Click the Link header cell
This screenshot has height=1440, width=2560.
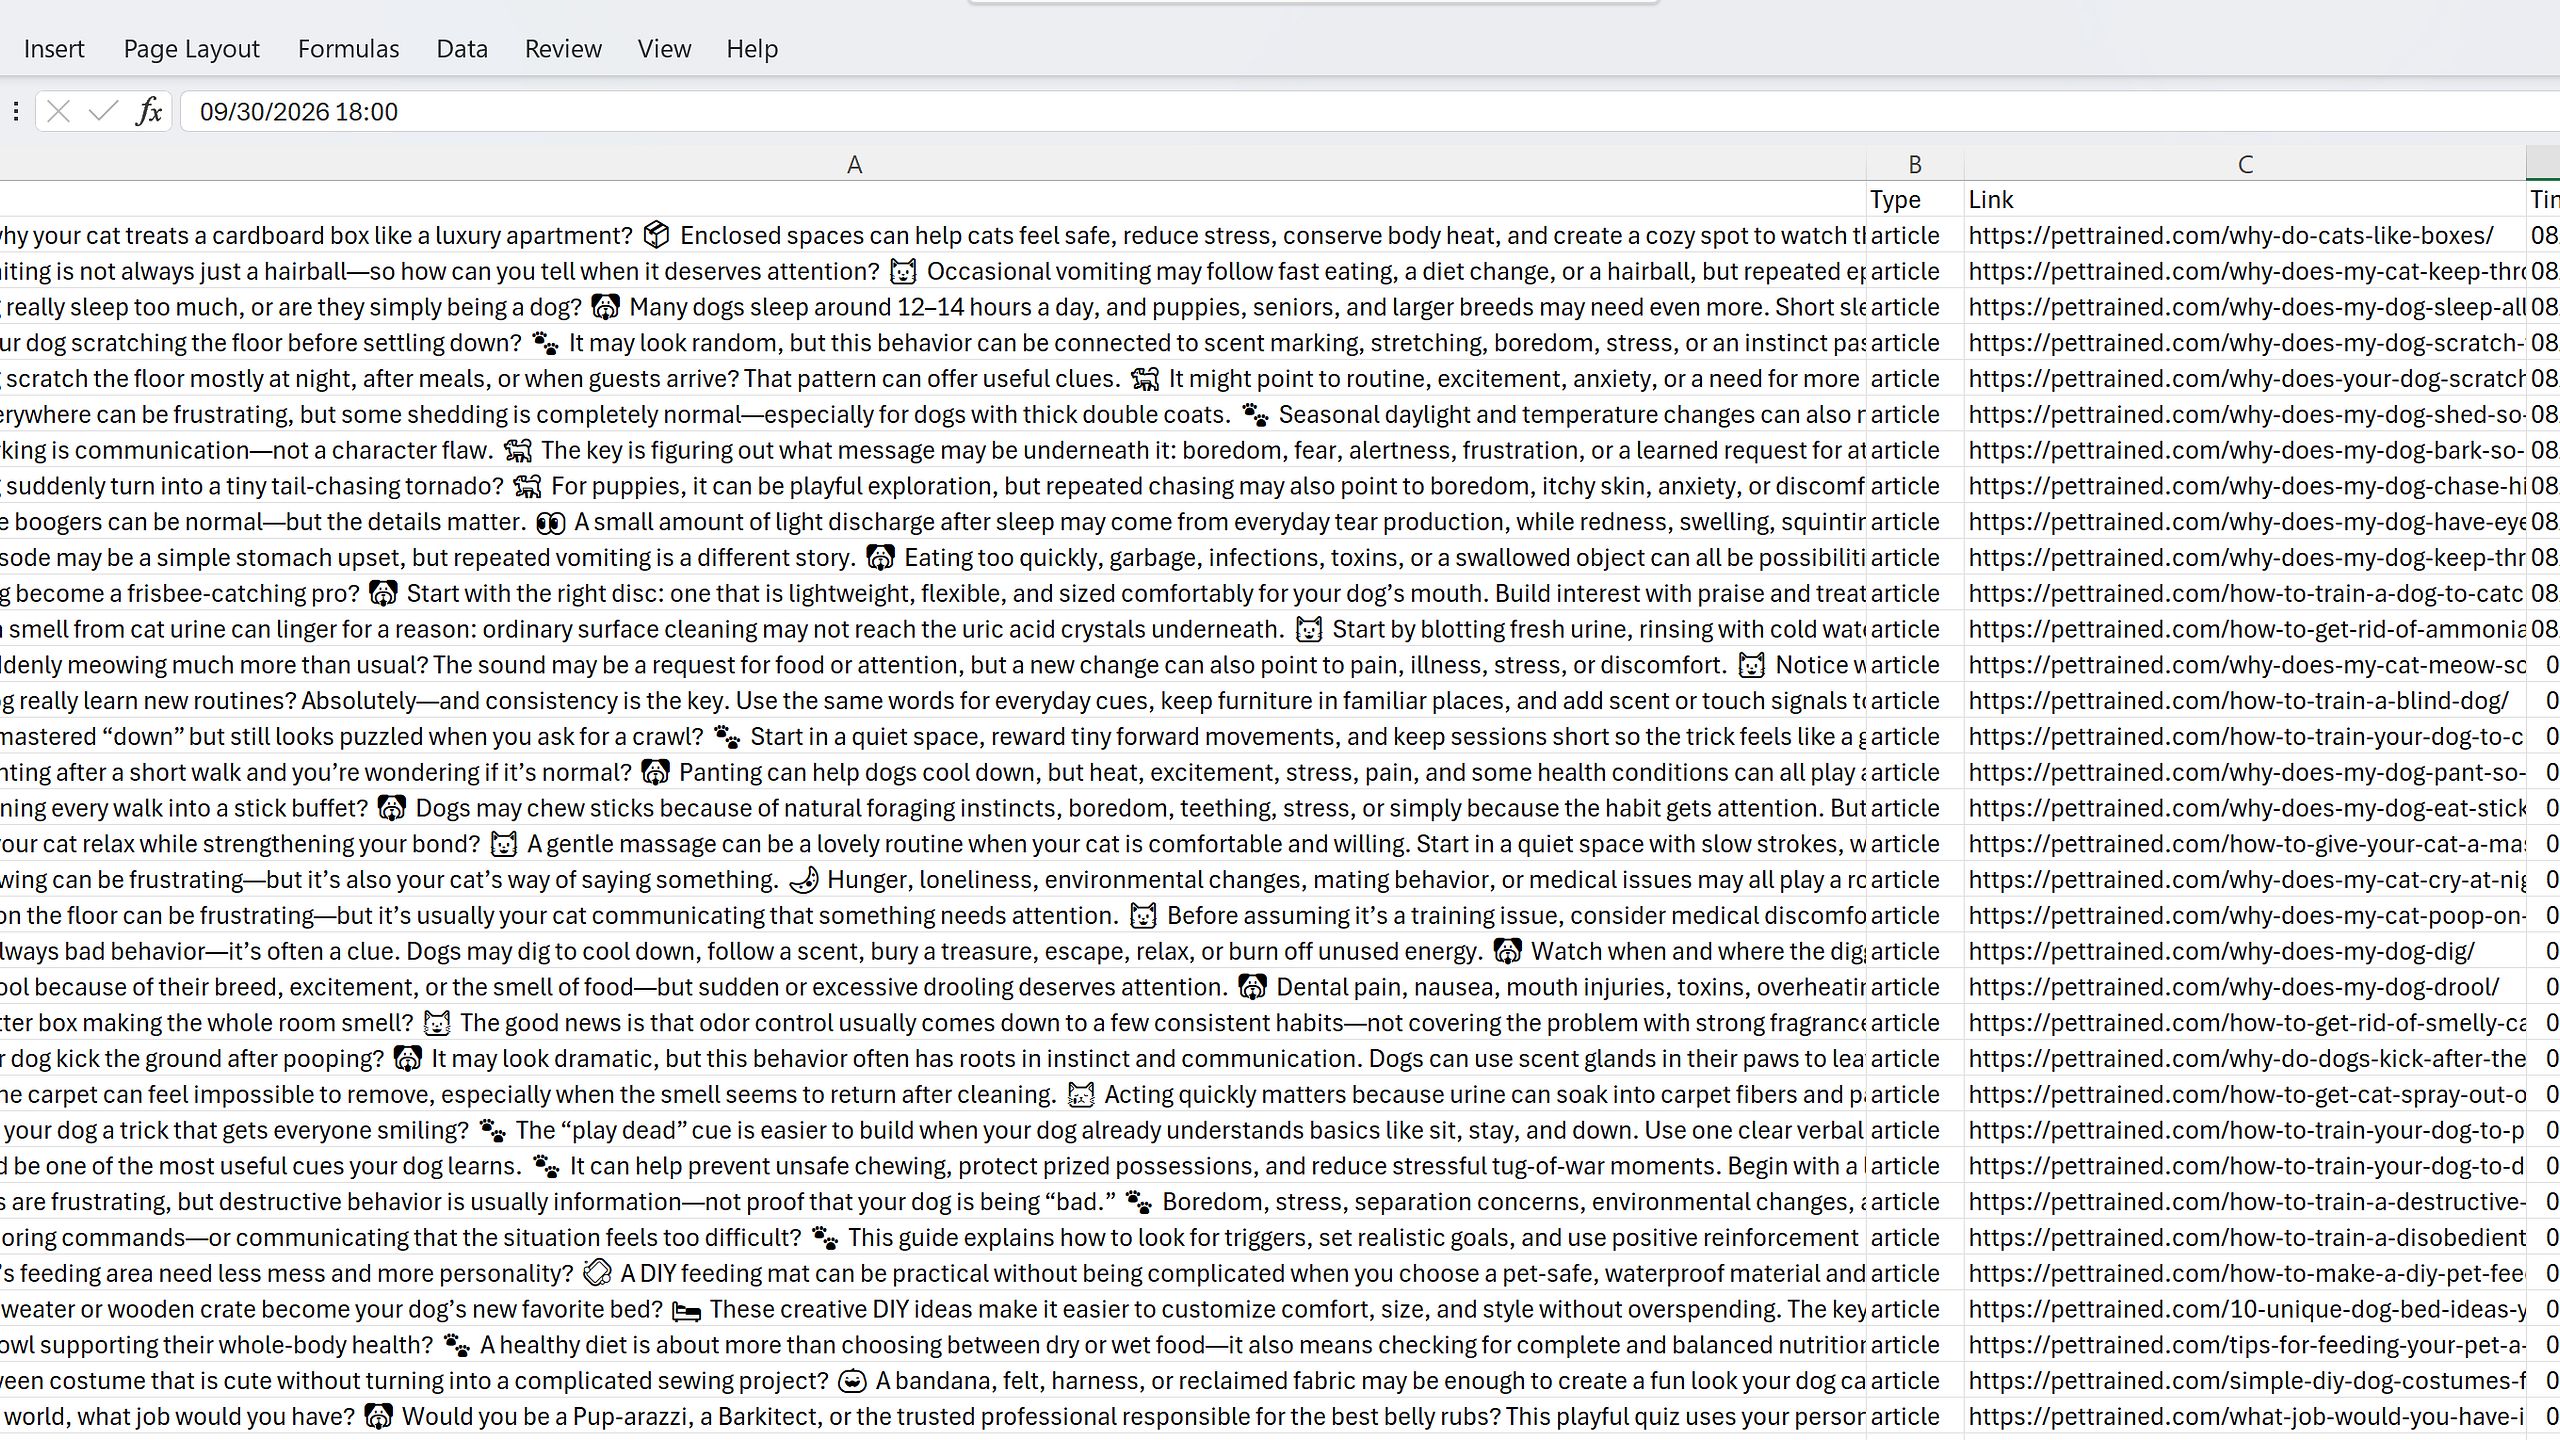(x=2245, y=200)
